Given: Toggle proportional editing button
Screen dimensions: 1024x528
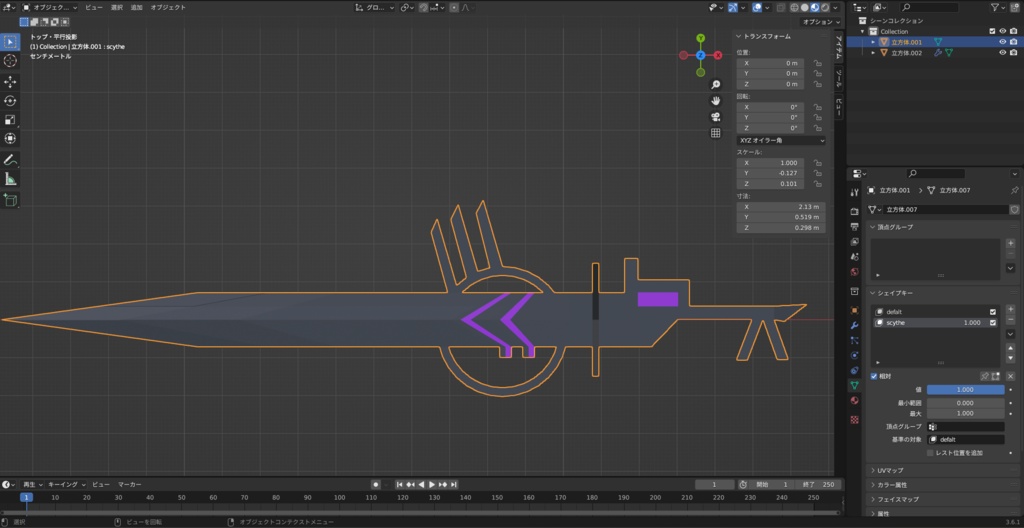Looking at the screenshot, I should [454, 7].
